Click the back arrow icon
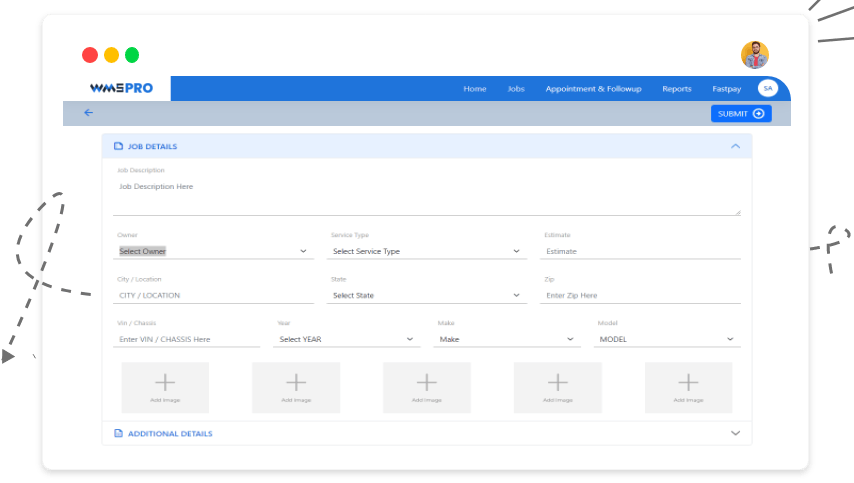 click(x=89, y=113)
